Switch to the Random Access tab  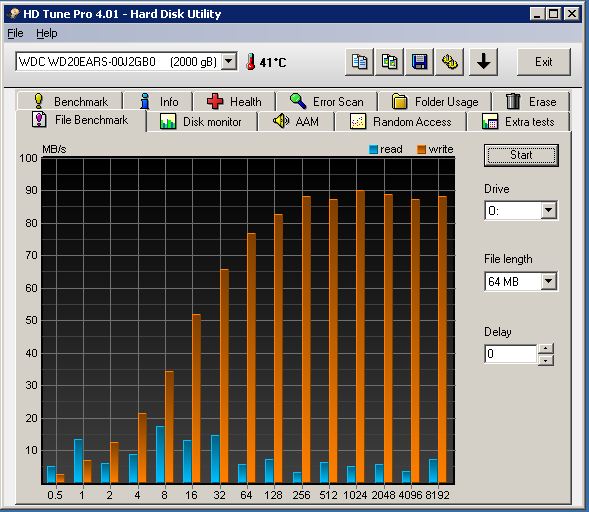coord(401,122)
